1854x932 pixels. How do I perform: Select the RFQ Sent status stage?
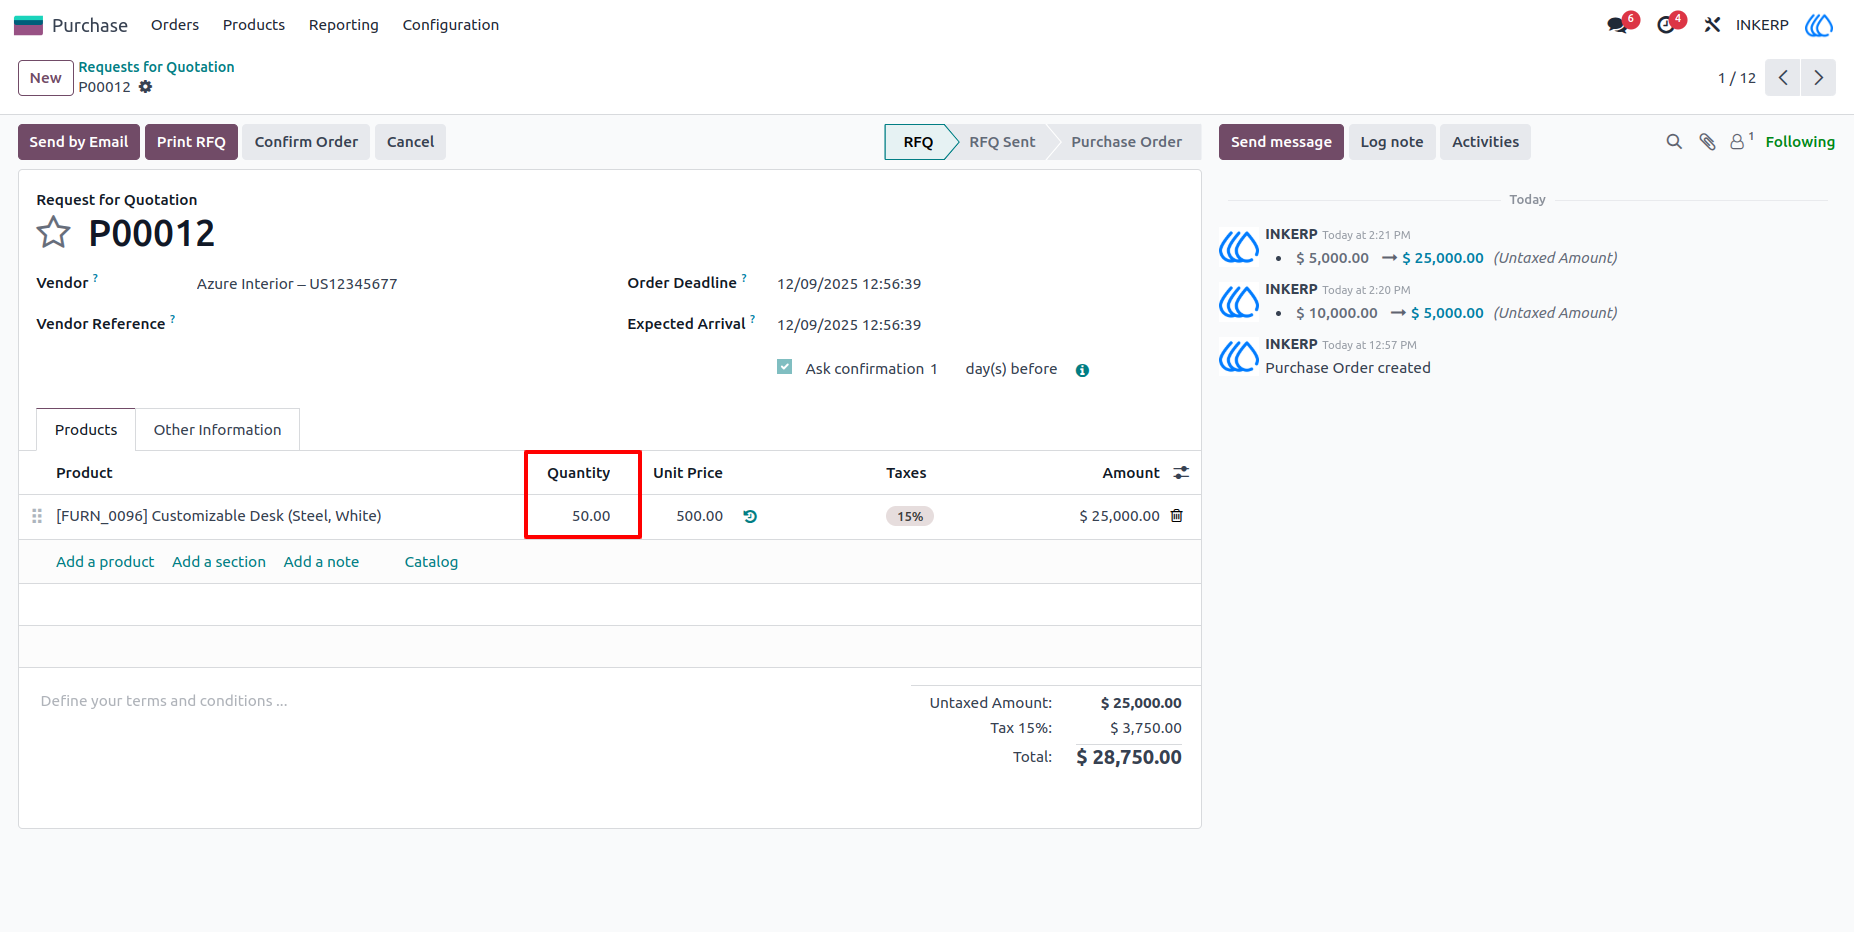coord(1002,142)
